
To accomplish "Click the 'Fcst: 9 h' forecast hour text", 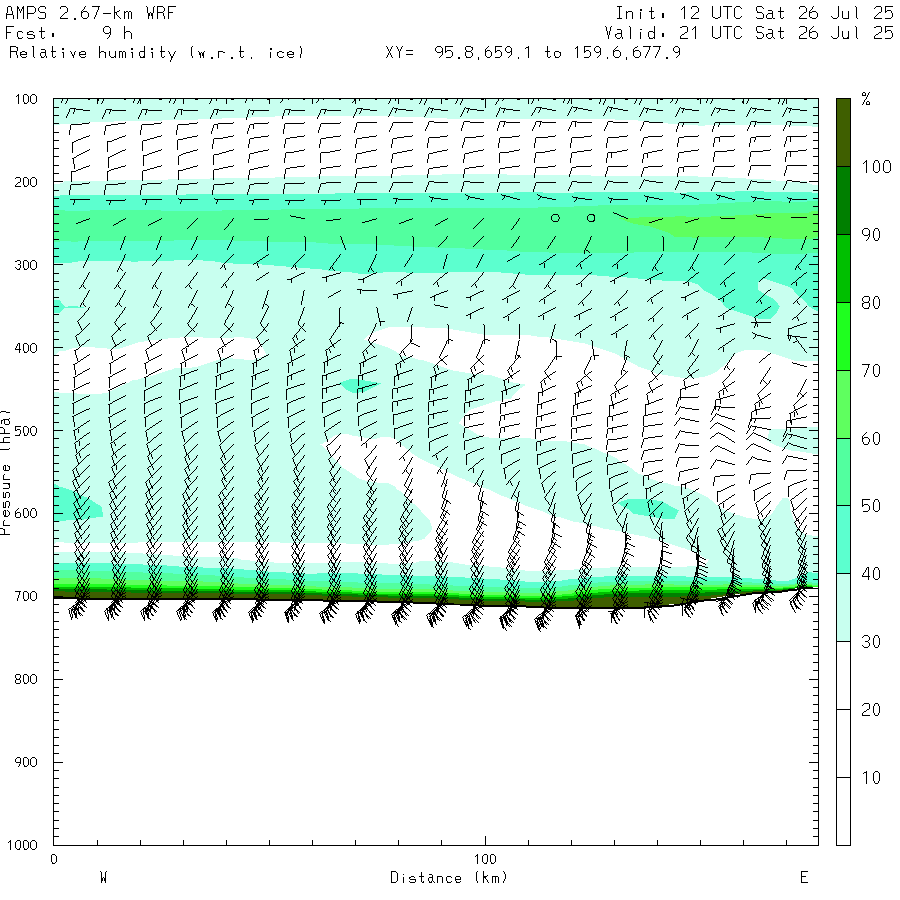I will click(69, 33).
